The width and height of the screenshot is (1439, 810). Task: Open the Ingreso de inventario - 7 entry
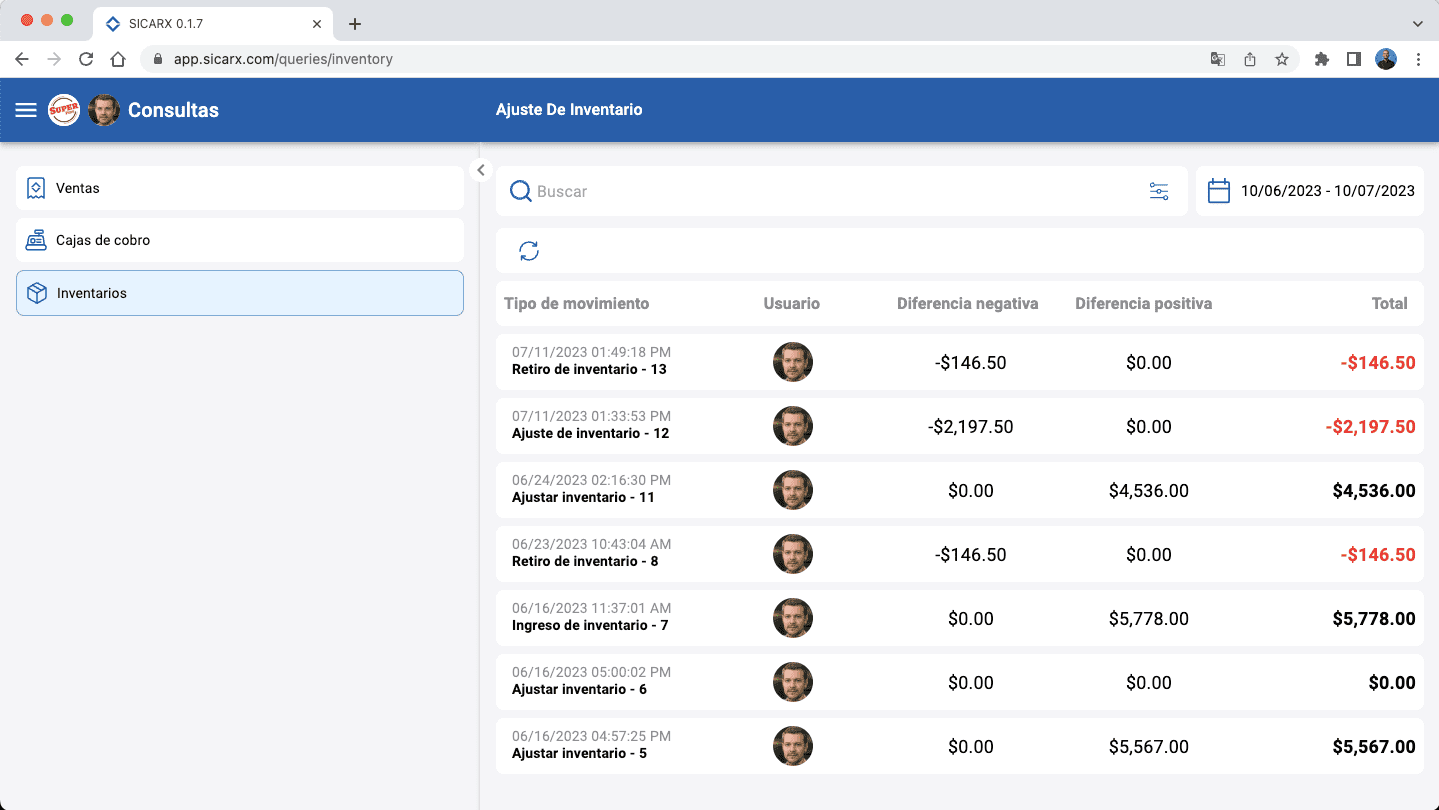(589, 625)
